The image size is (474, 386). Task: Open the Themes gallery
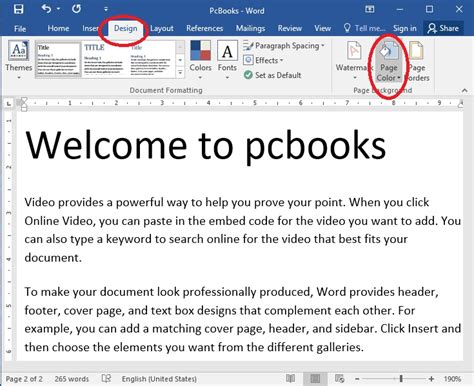tap(19, 60)
